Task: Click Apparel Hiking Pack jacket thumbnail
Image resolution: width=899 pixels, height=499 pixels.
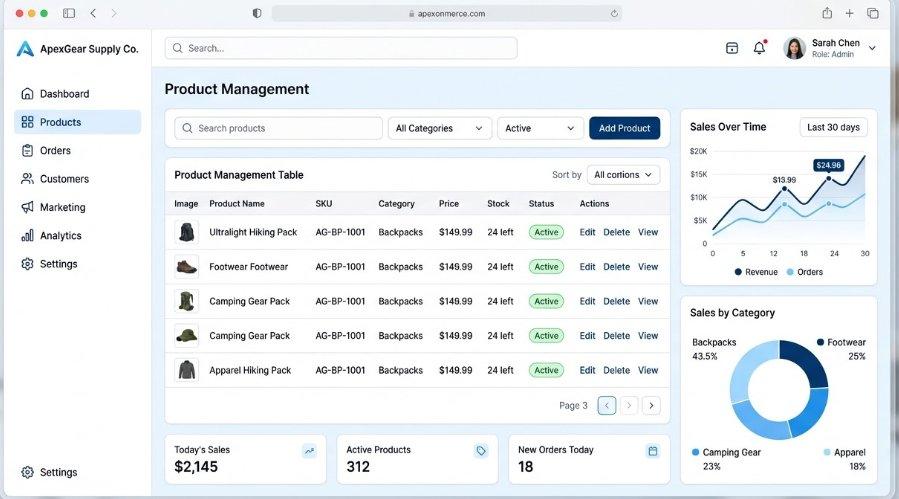Action: click(186, 370)
